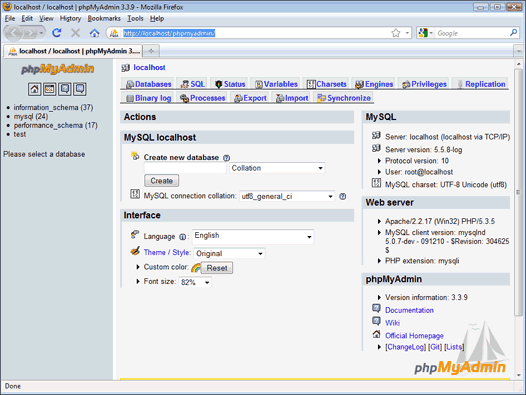
Task: Open the Variables tab
Action: click(276, 84)
